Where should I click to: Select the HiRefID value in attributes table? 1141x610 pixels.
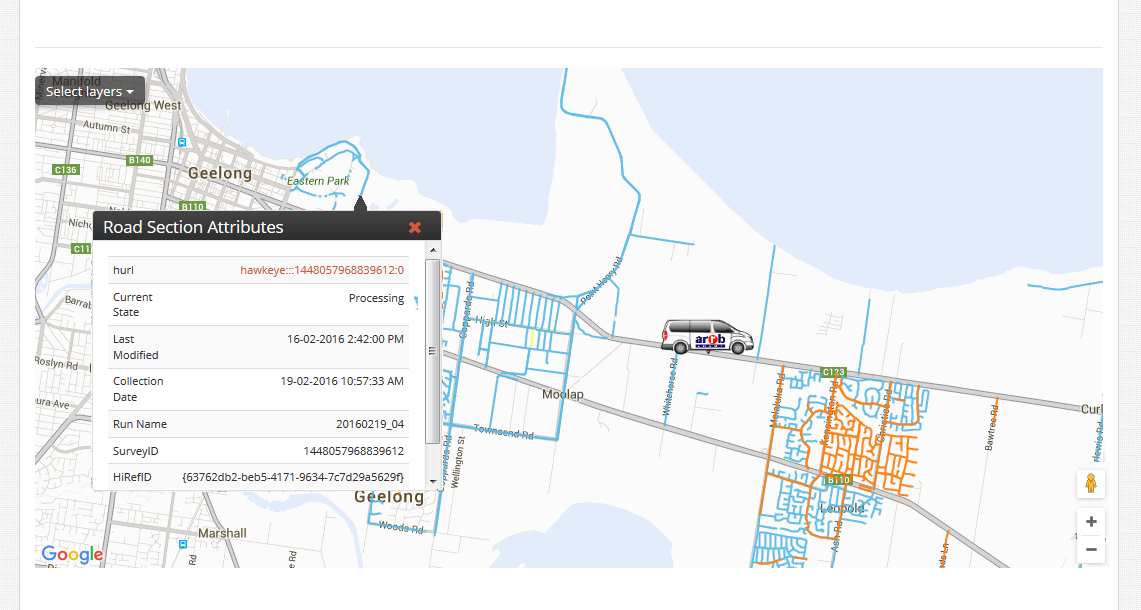(293, 477)
